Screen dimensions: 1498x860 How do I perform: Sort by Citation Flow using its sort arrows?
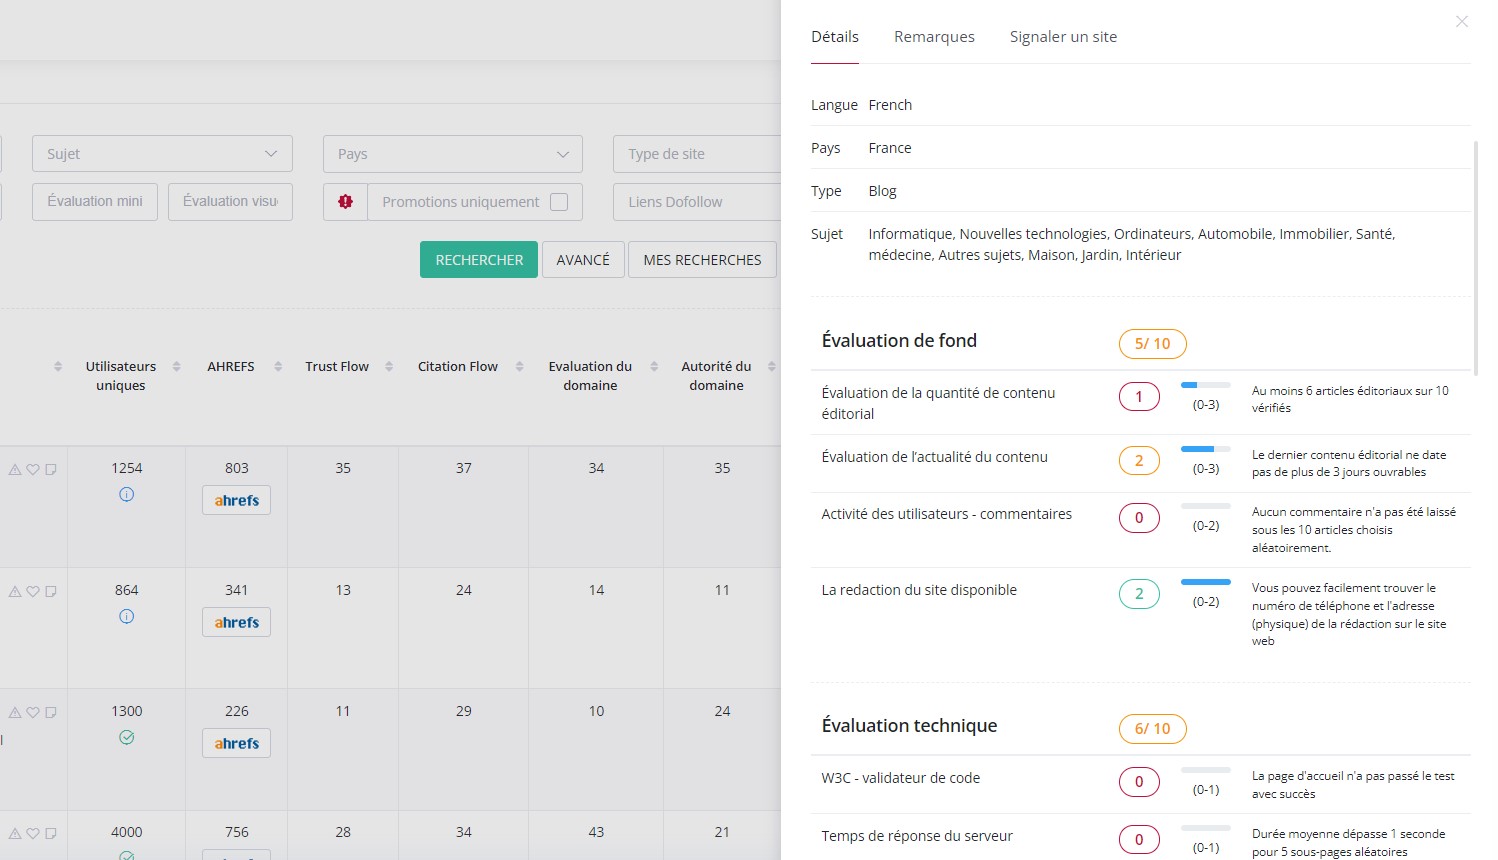point(519,367)
